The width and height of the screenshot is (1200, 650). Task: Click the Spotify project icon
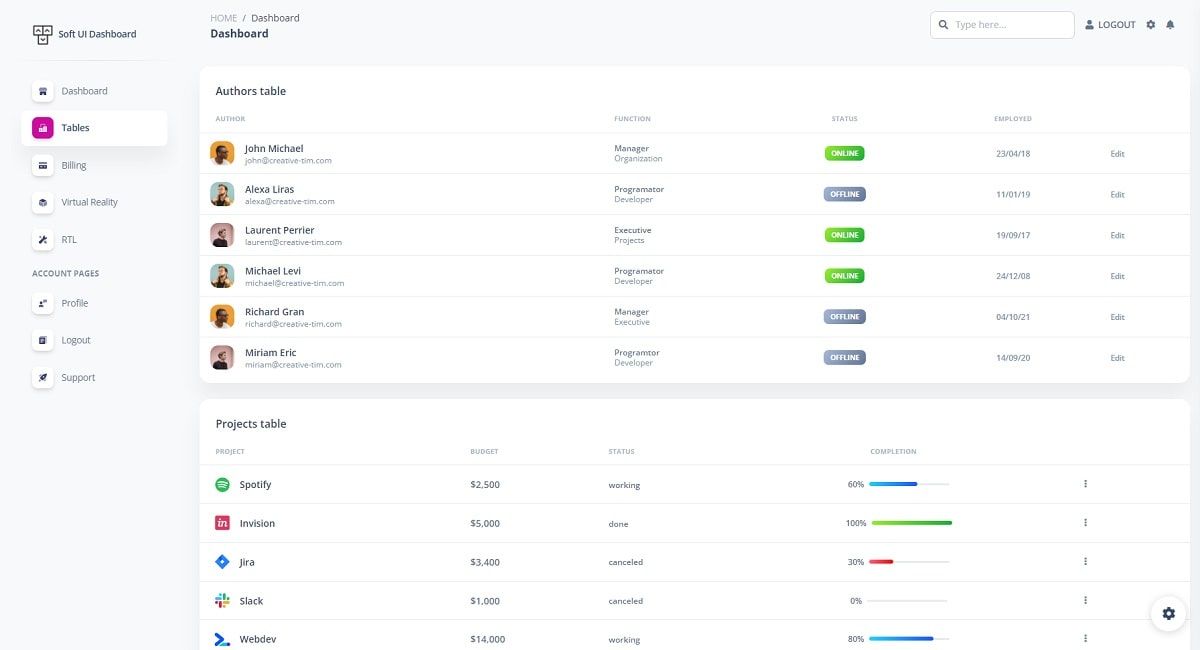[x=222, y=484]
